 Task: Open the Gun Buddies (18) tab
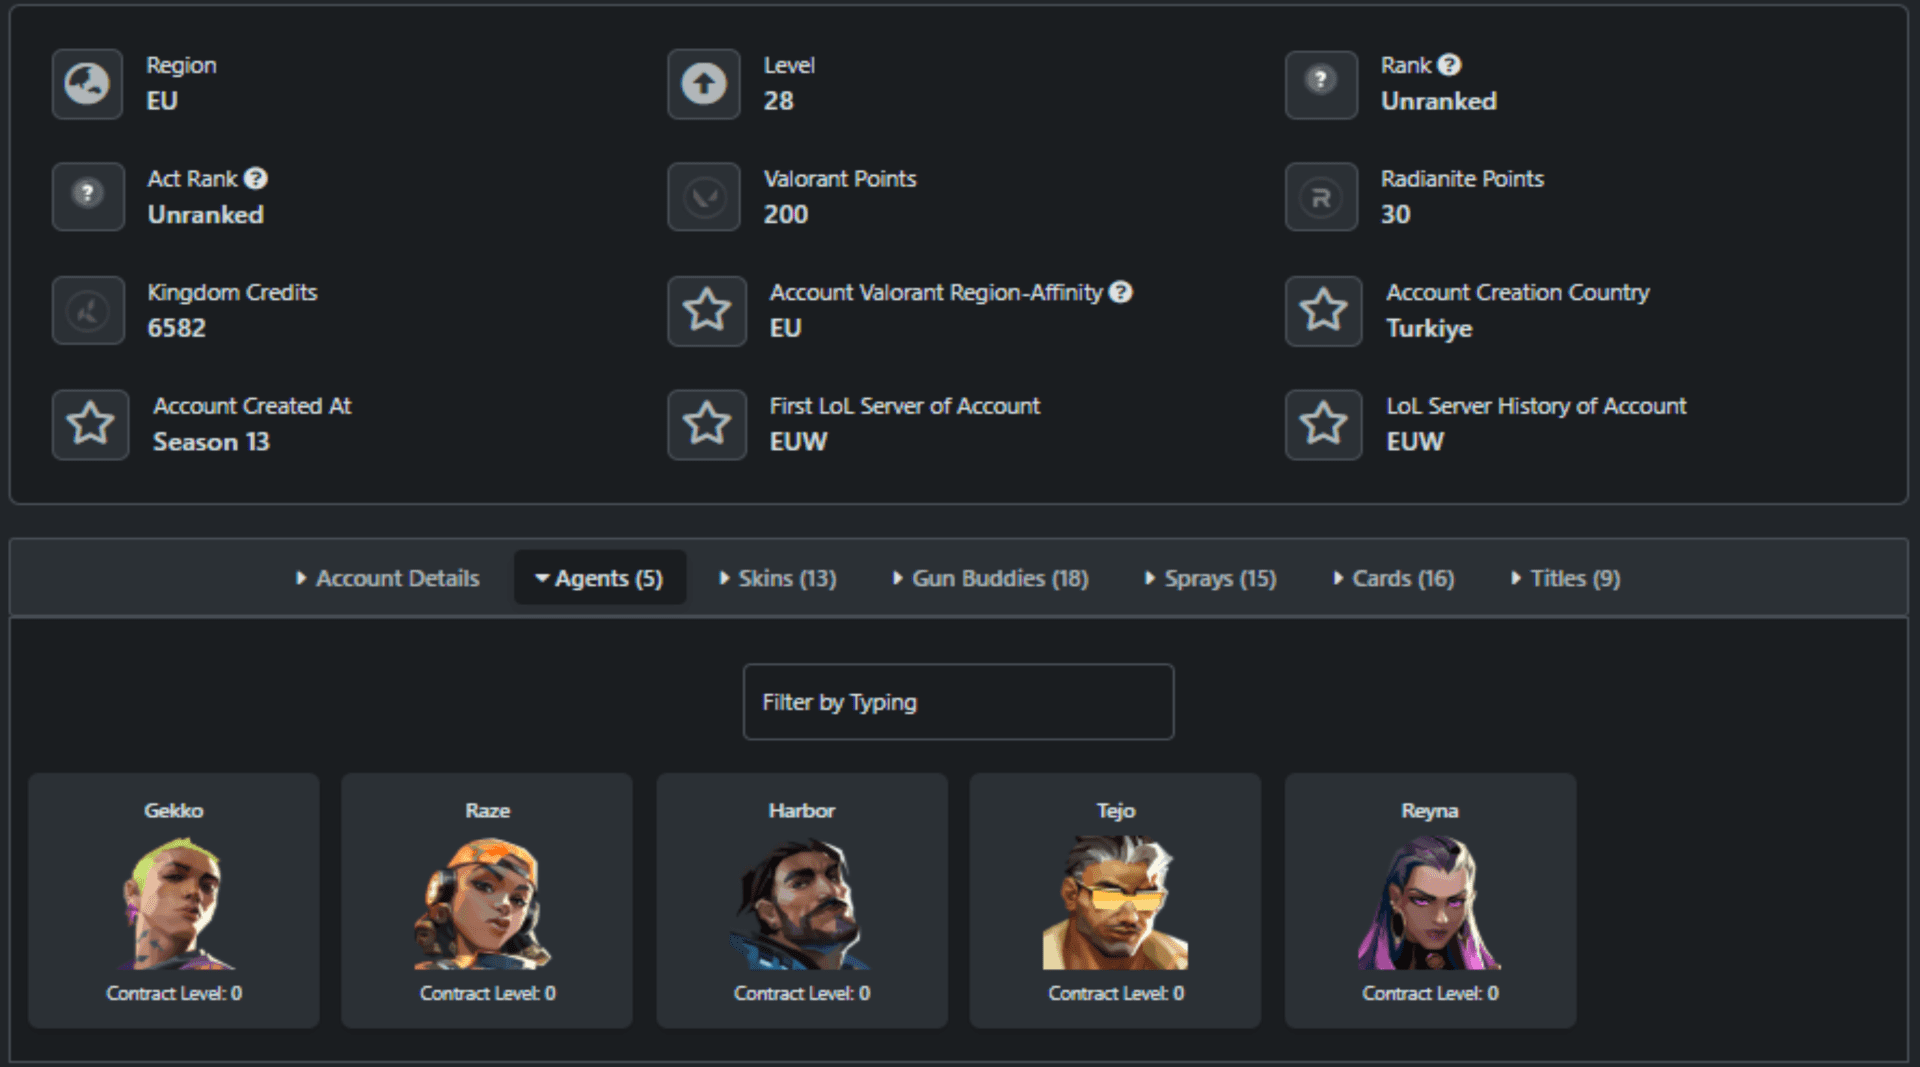pos(990,578)
